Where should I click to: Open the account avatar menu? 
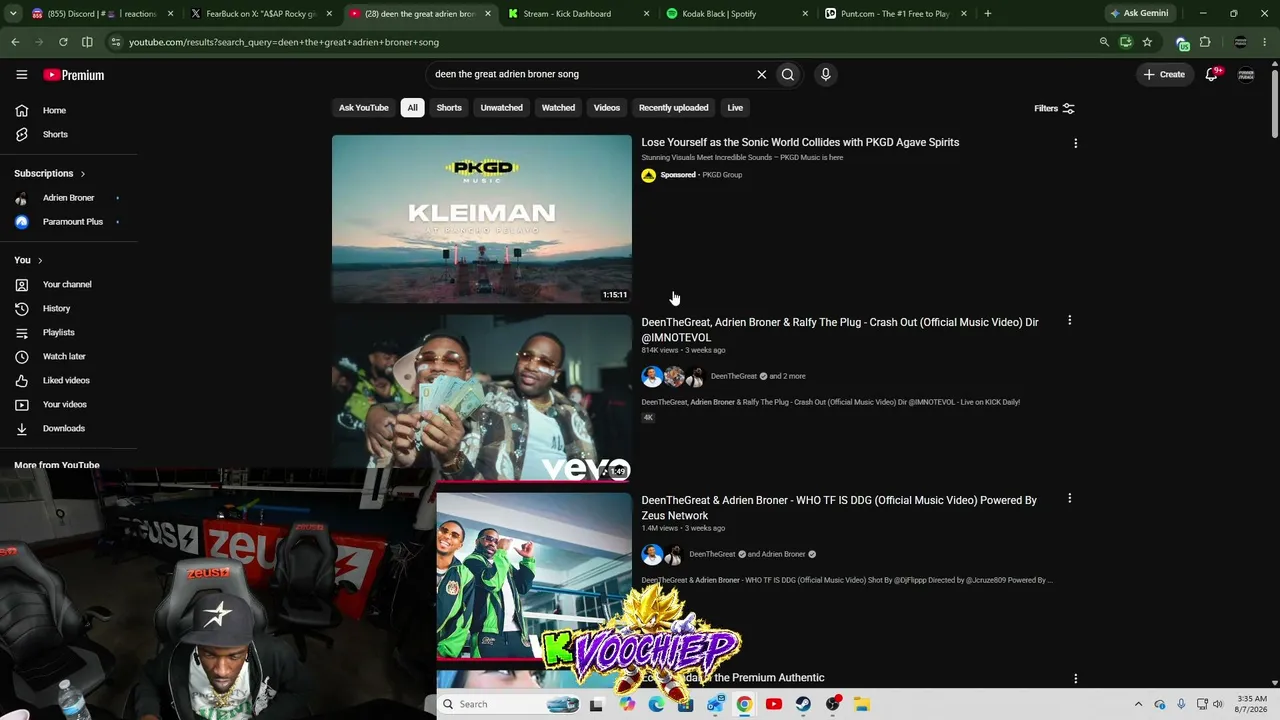(x=1246, y=74)
